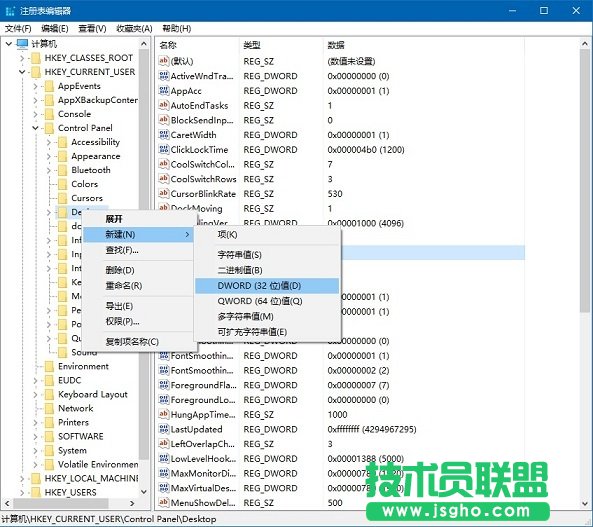The image size is (593, 527).
Task: Collapse the Control Panel key
Action: pos(36,128)
